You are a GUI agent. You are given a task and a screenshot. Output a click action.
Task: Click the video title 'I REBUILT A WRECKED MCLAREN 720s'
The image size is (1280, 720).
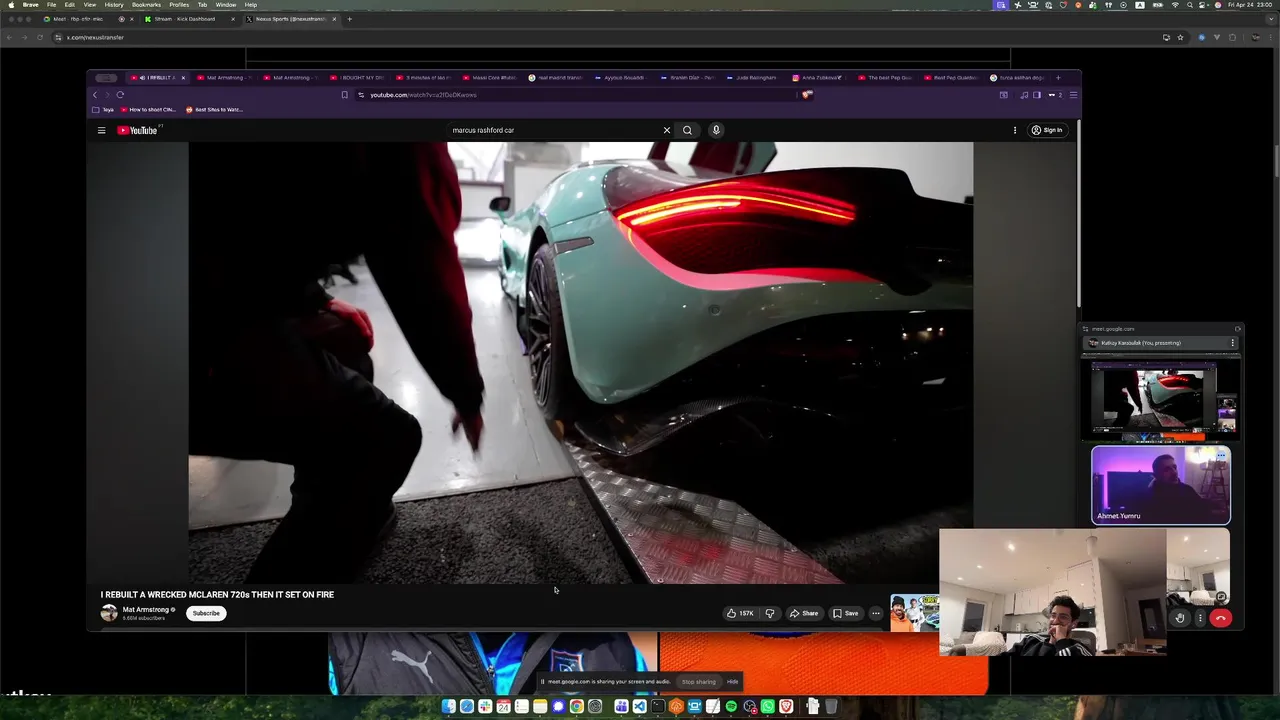coord(217,594)
